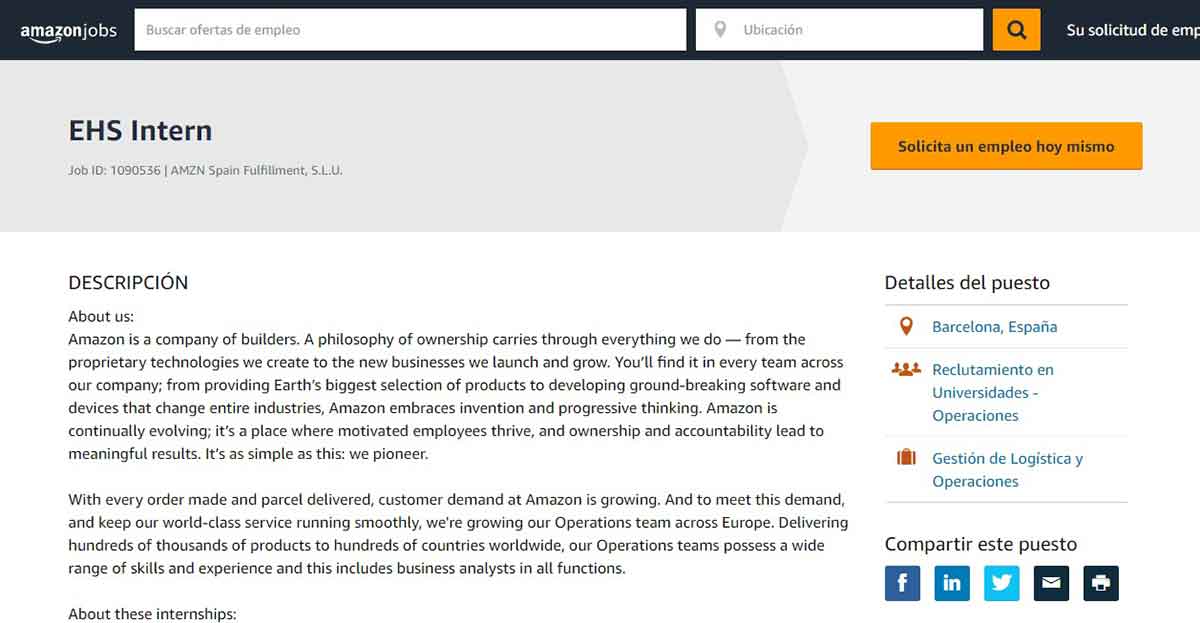Click the Detalles del puesto heading

[966, 282]
